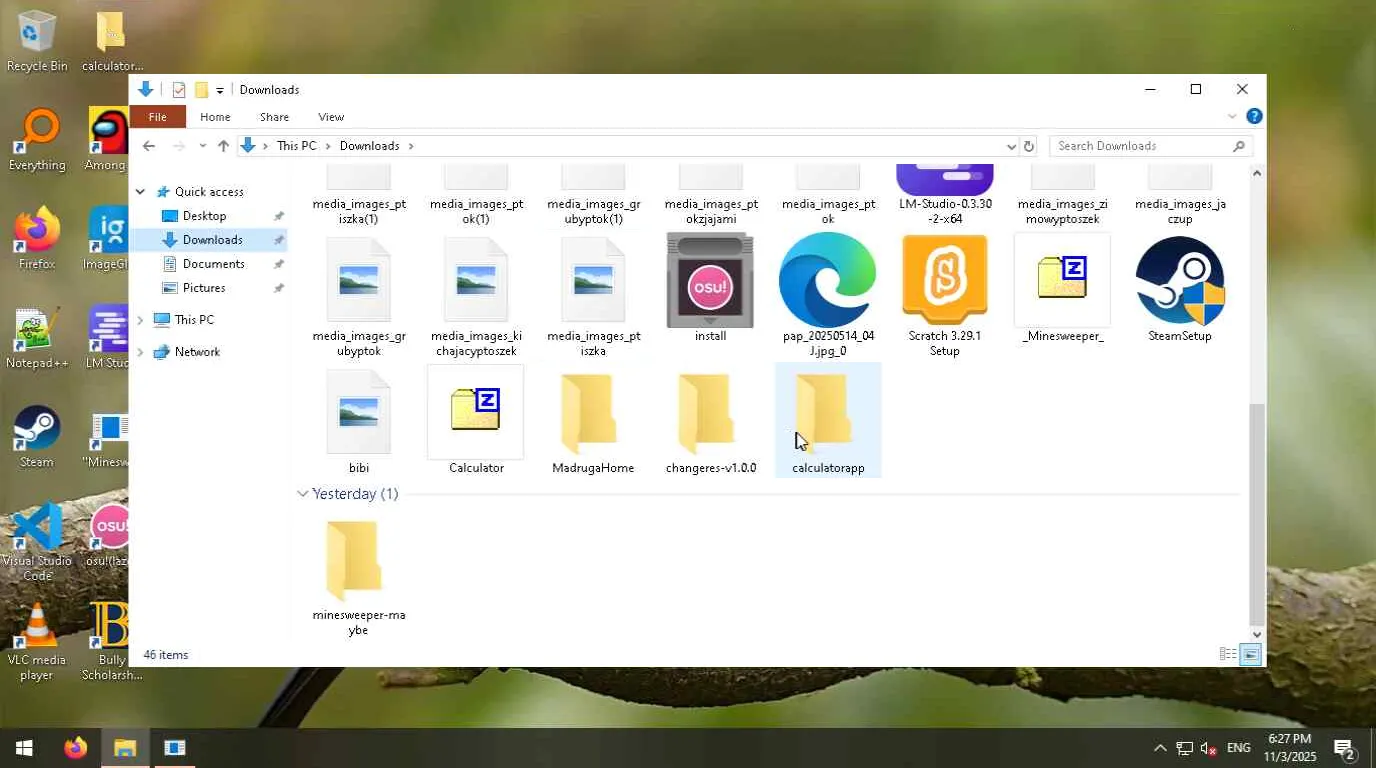Select the bibi image file
The width and height of the screenshot is (1376, 768).
tap(359, 420)
